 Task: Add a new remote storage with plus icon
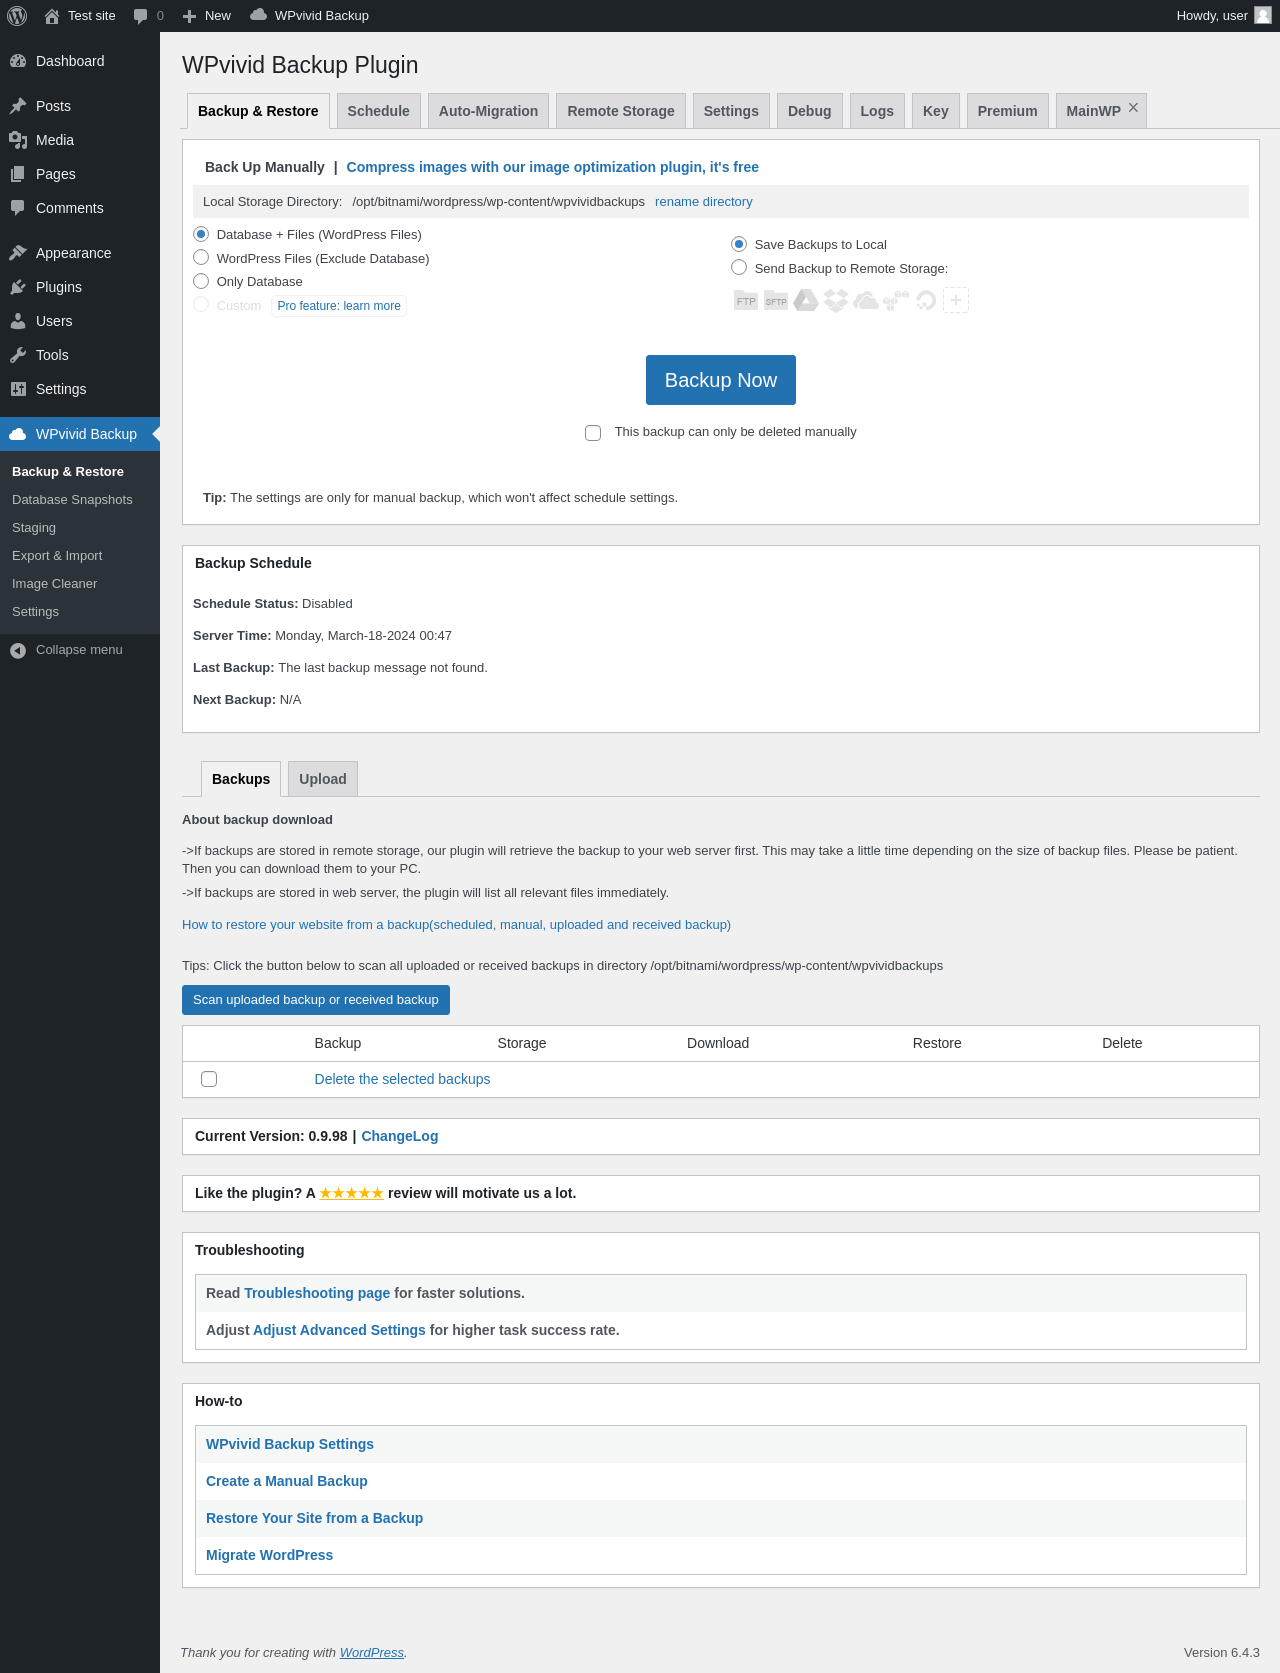coord(956,300)
